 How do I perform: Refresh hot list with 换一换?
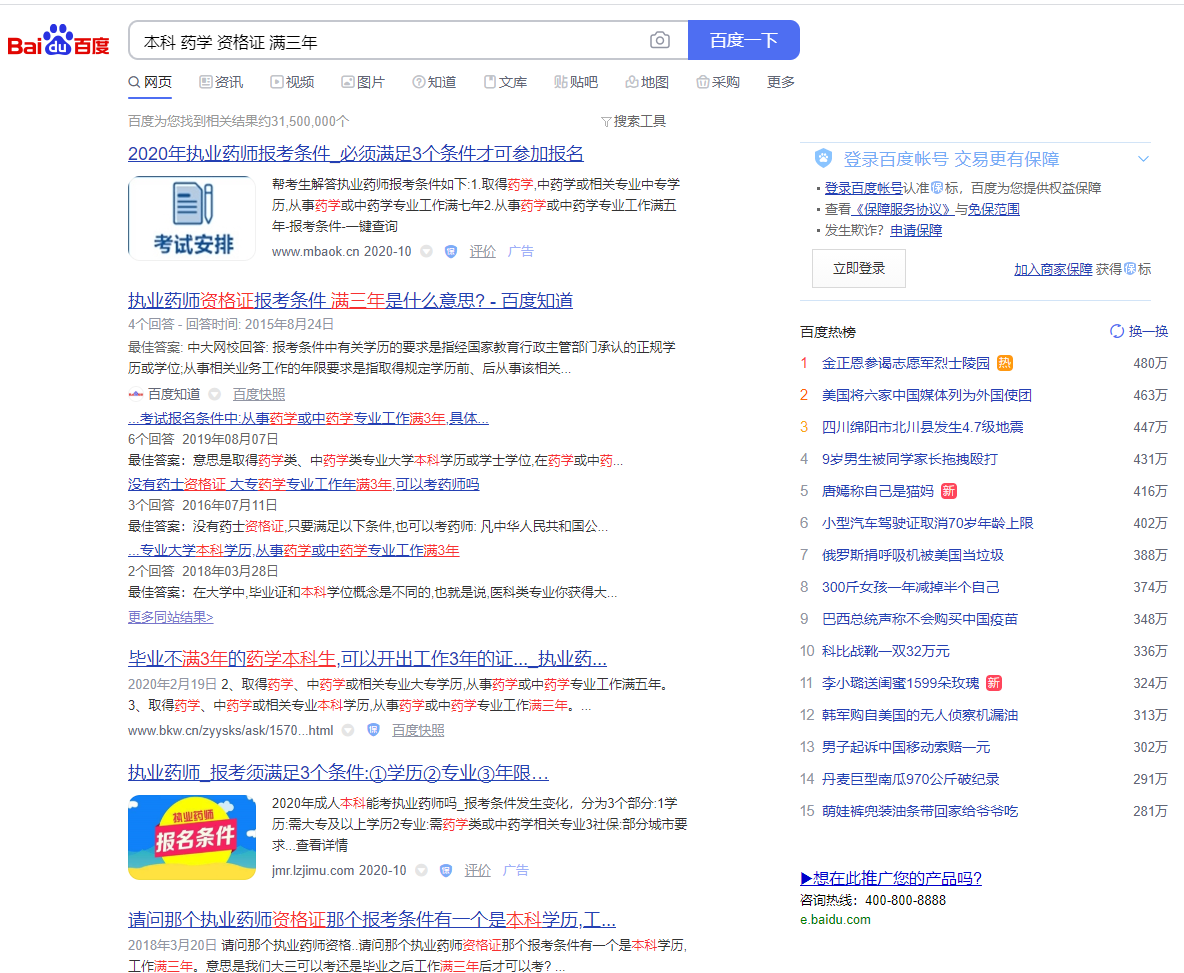[1139, 331]
